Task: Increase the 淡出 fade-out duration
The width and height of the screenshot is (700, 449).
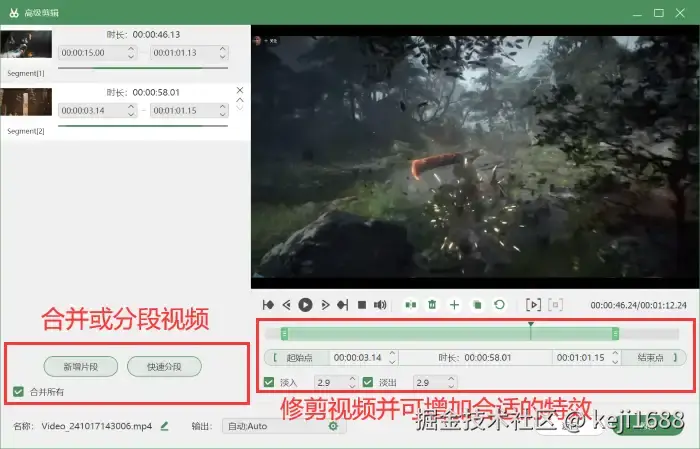Action: 451,378
